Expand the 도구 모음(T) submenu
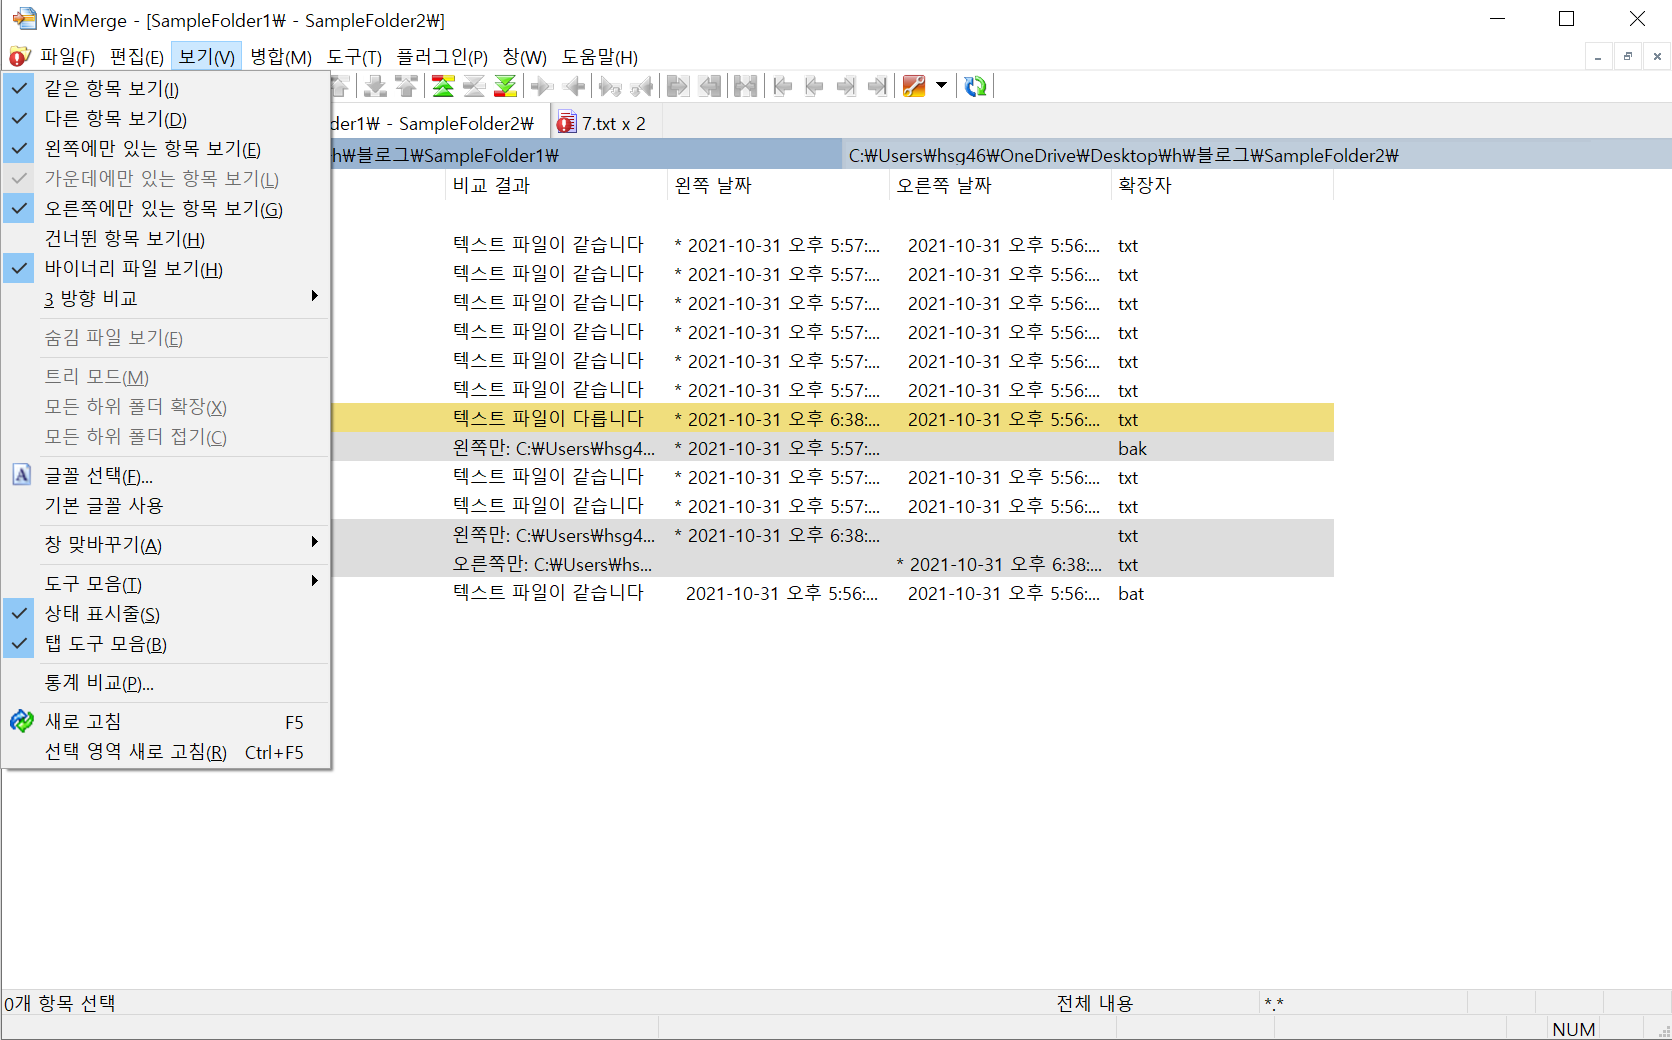1672x1040 pixels. [x=166, y=584]
